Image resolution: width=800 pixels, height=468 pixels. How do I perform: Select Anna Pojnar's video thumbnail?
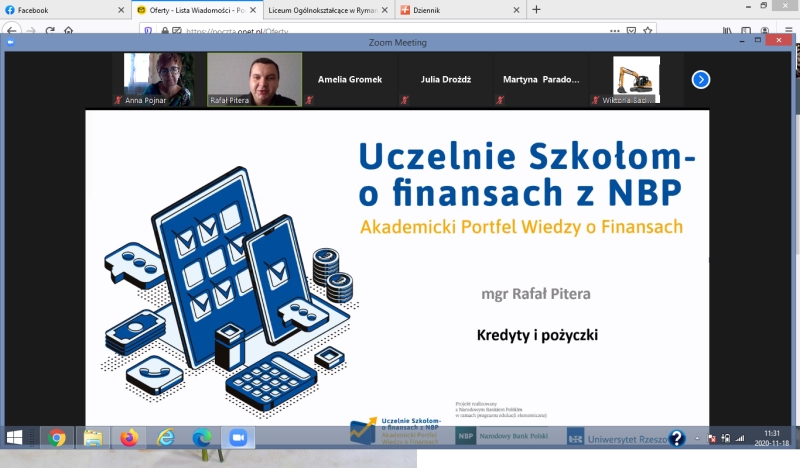tap(158, 79)
